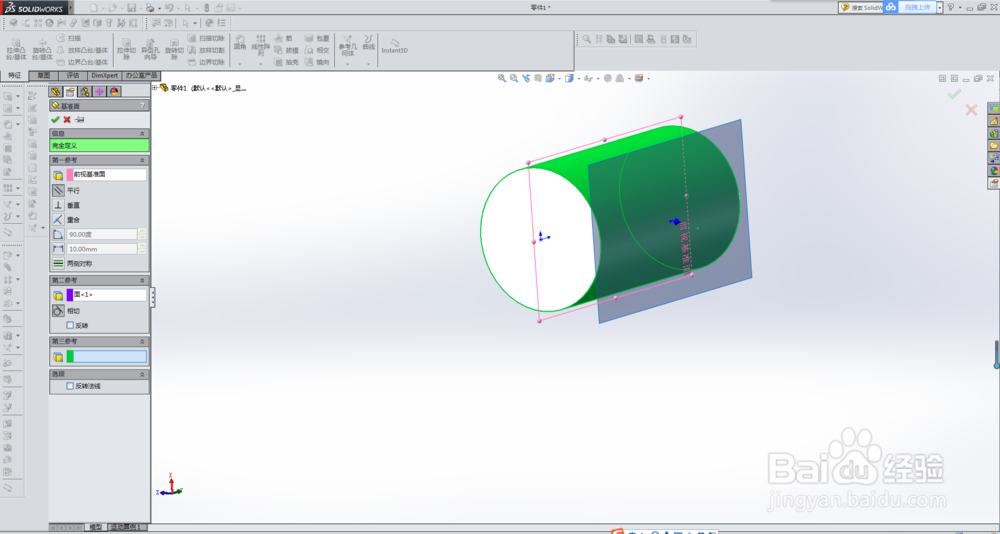The width and height of the screenshot is (1000, 534).
Task: Click the section view icon
Action: (538, 78)
